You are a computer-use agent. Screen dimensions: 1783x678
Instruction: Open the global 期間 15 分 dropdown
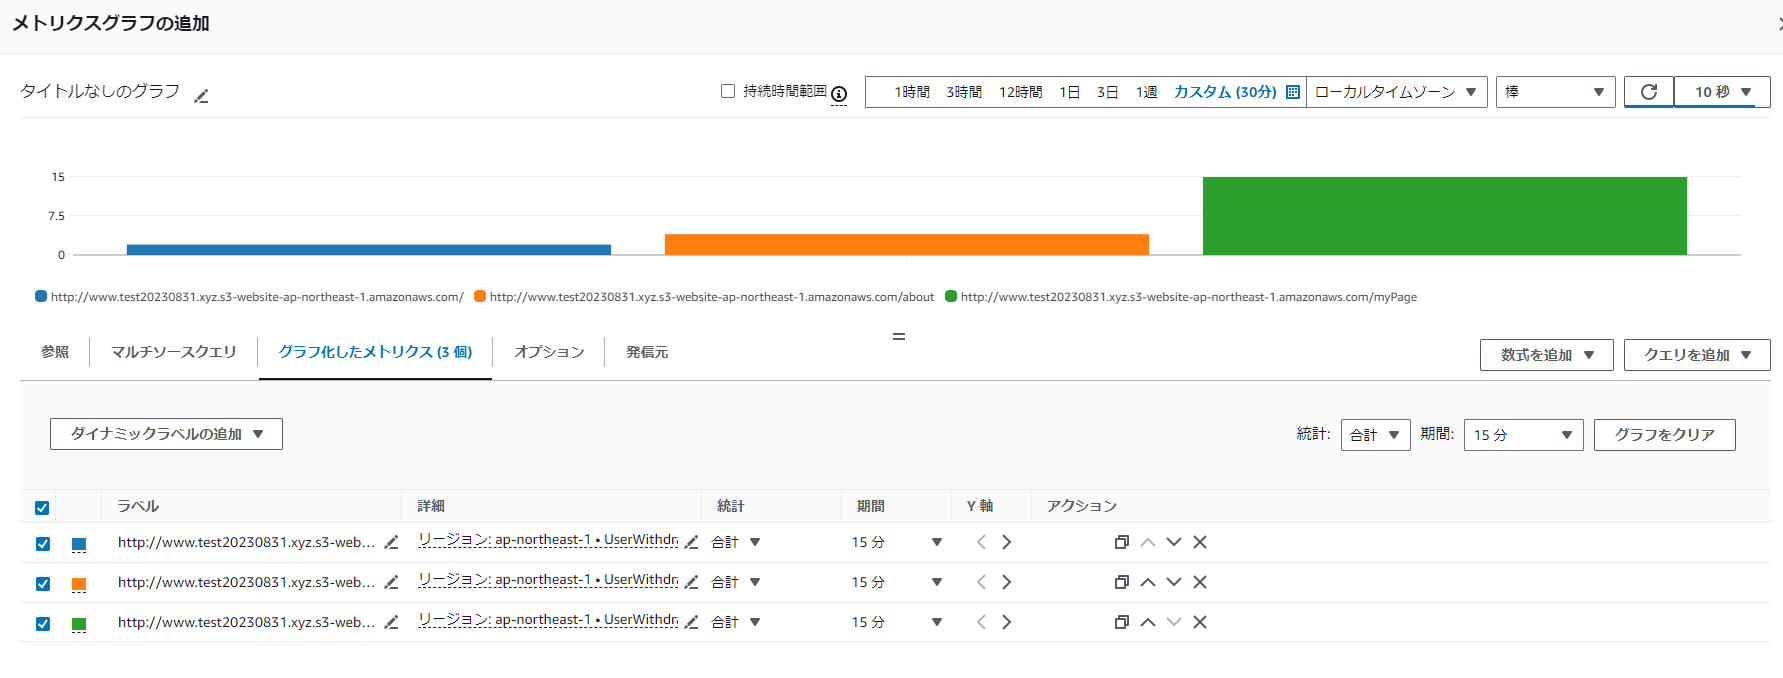[1523, 435]
